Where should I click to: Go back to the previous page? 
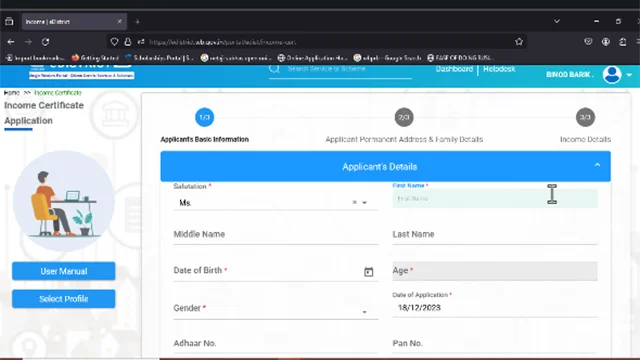tap(11, 42)
